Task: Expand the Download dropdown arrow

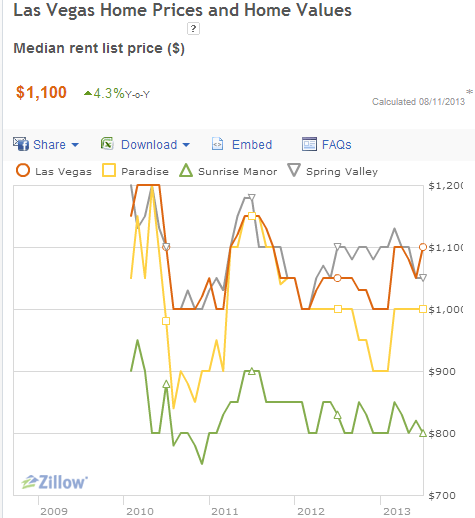Action: click(x=186, y=145)
